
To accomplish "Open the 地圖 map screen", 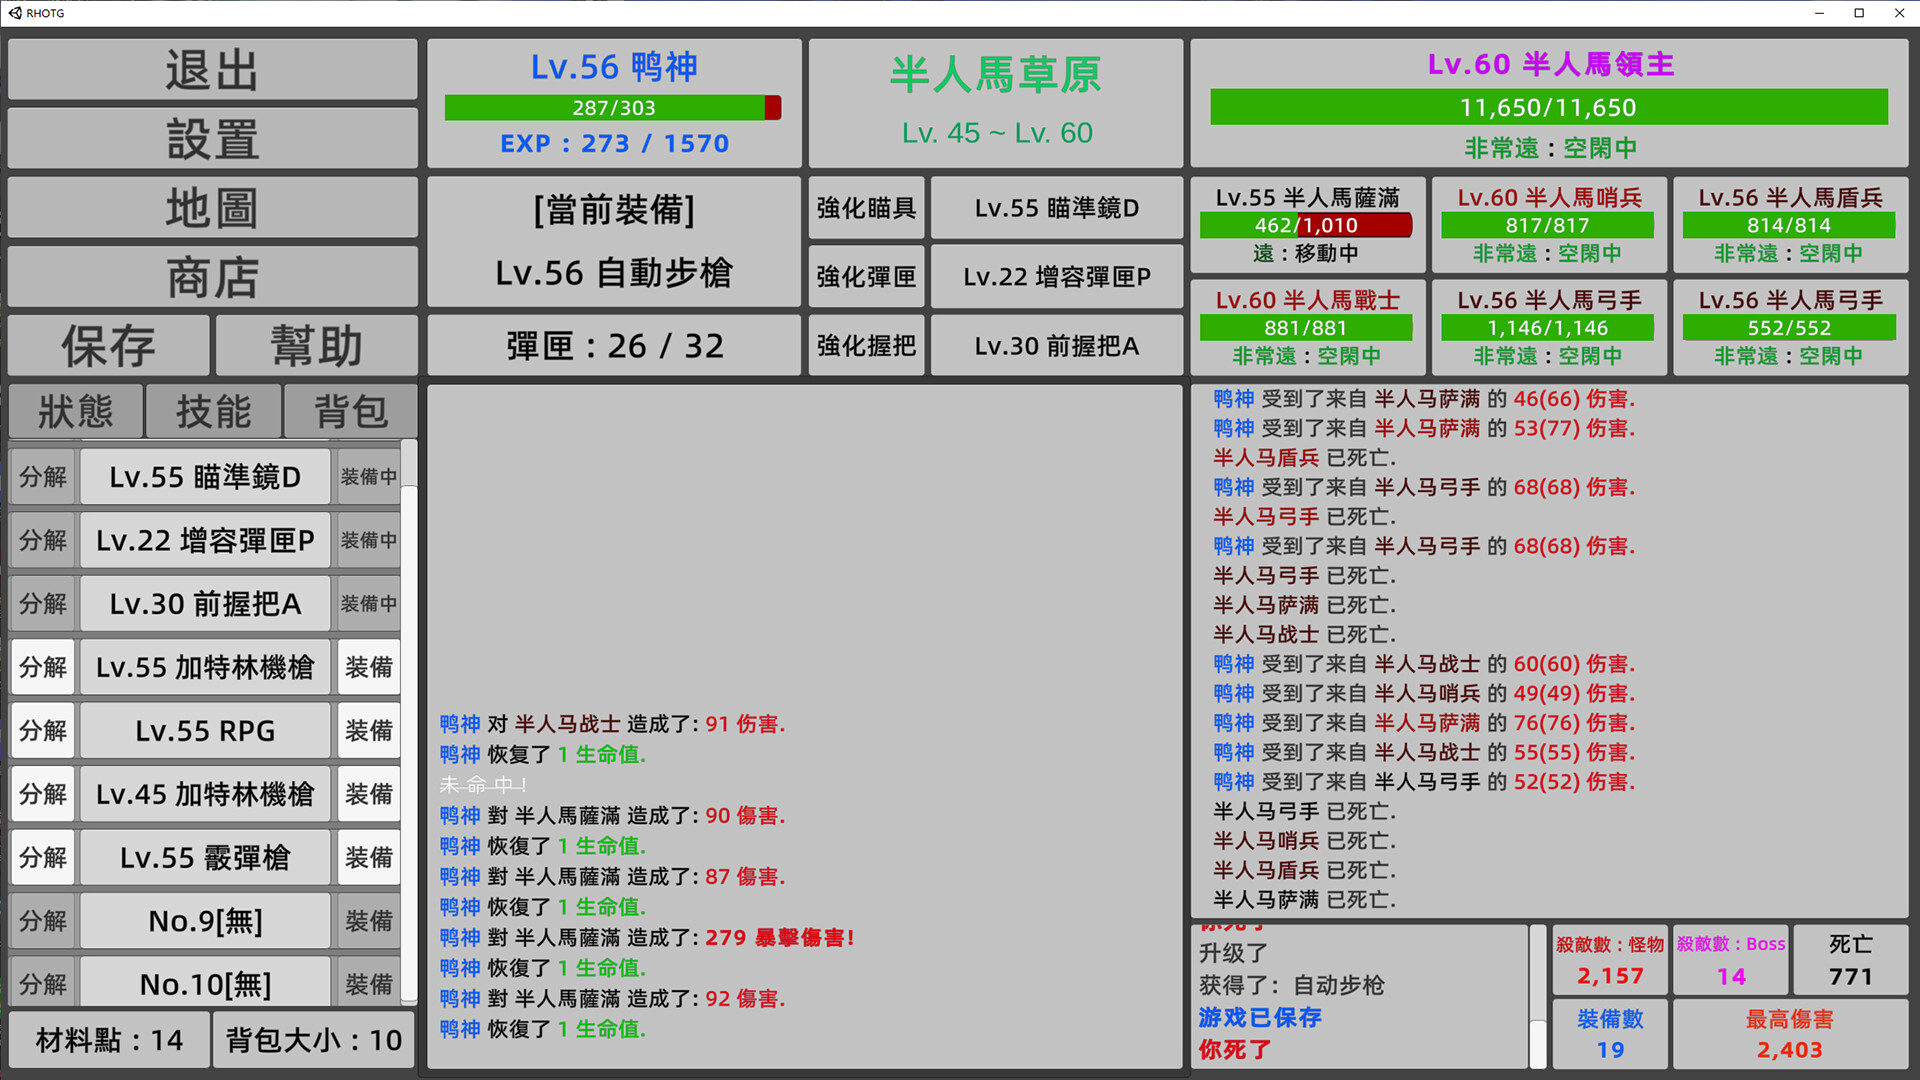I will [x=212, y=208].
